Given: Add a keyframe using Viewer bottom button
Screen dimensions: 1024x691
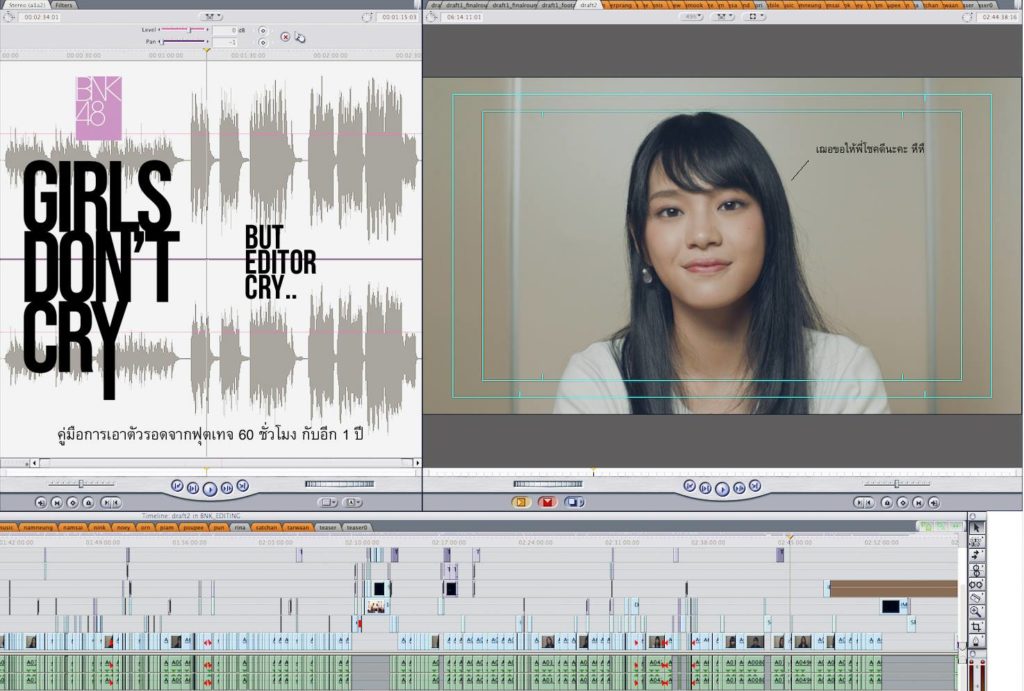Looking at the screenshot, I should tap(72, 503).
